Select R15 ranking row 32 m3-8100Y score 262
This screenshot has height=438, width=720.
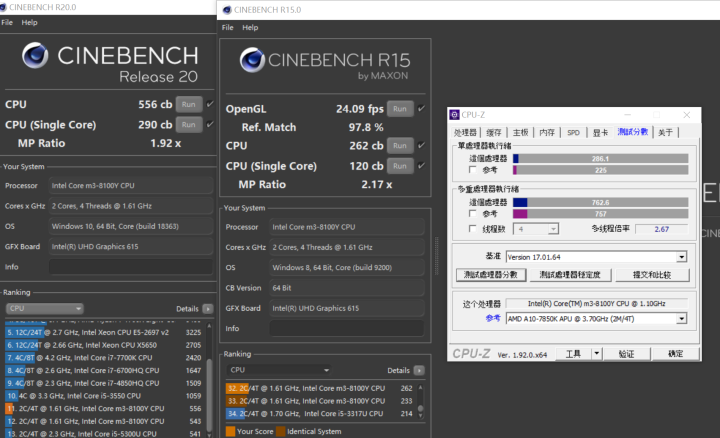(x=320, y=388)
